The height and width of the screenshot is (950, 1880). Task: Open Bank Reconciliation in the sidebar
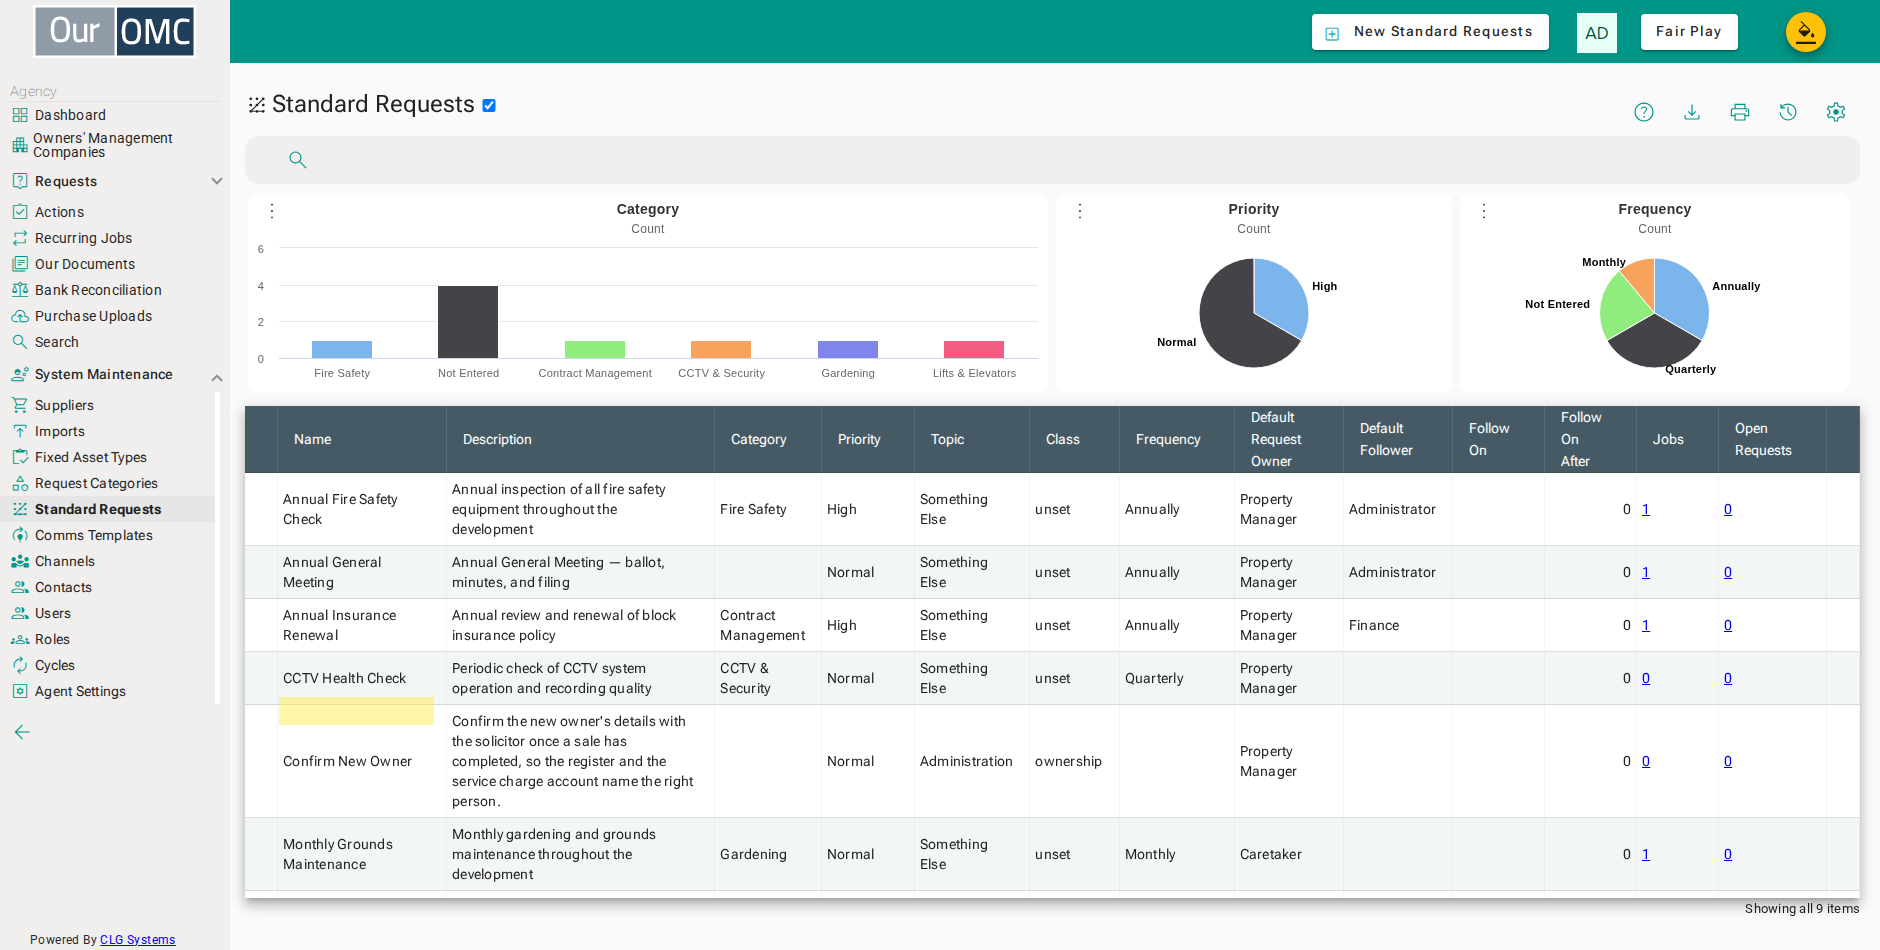point(98,290)
